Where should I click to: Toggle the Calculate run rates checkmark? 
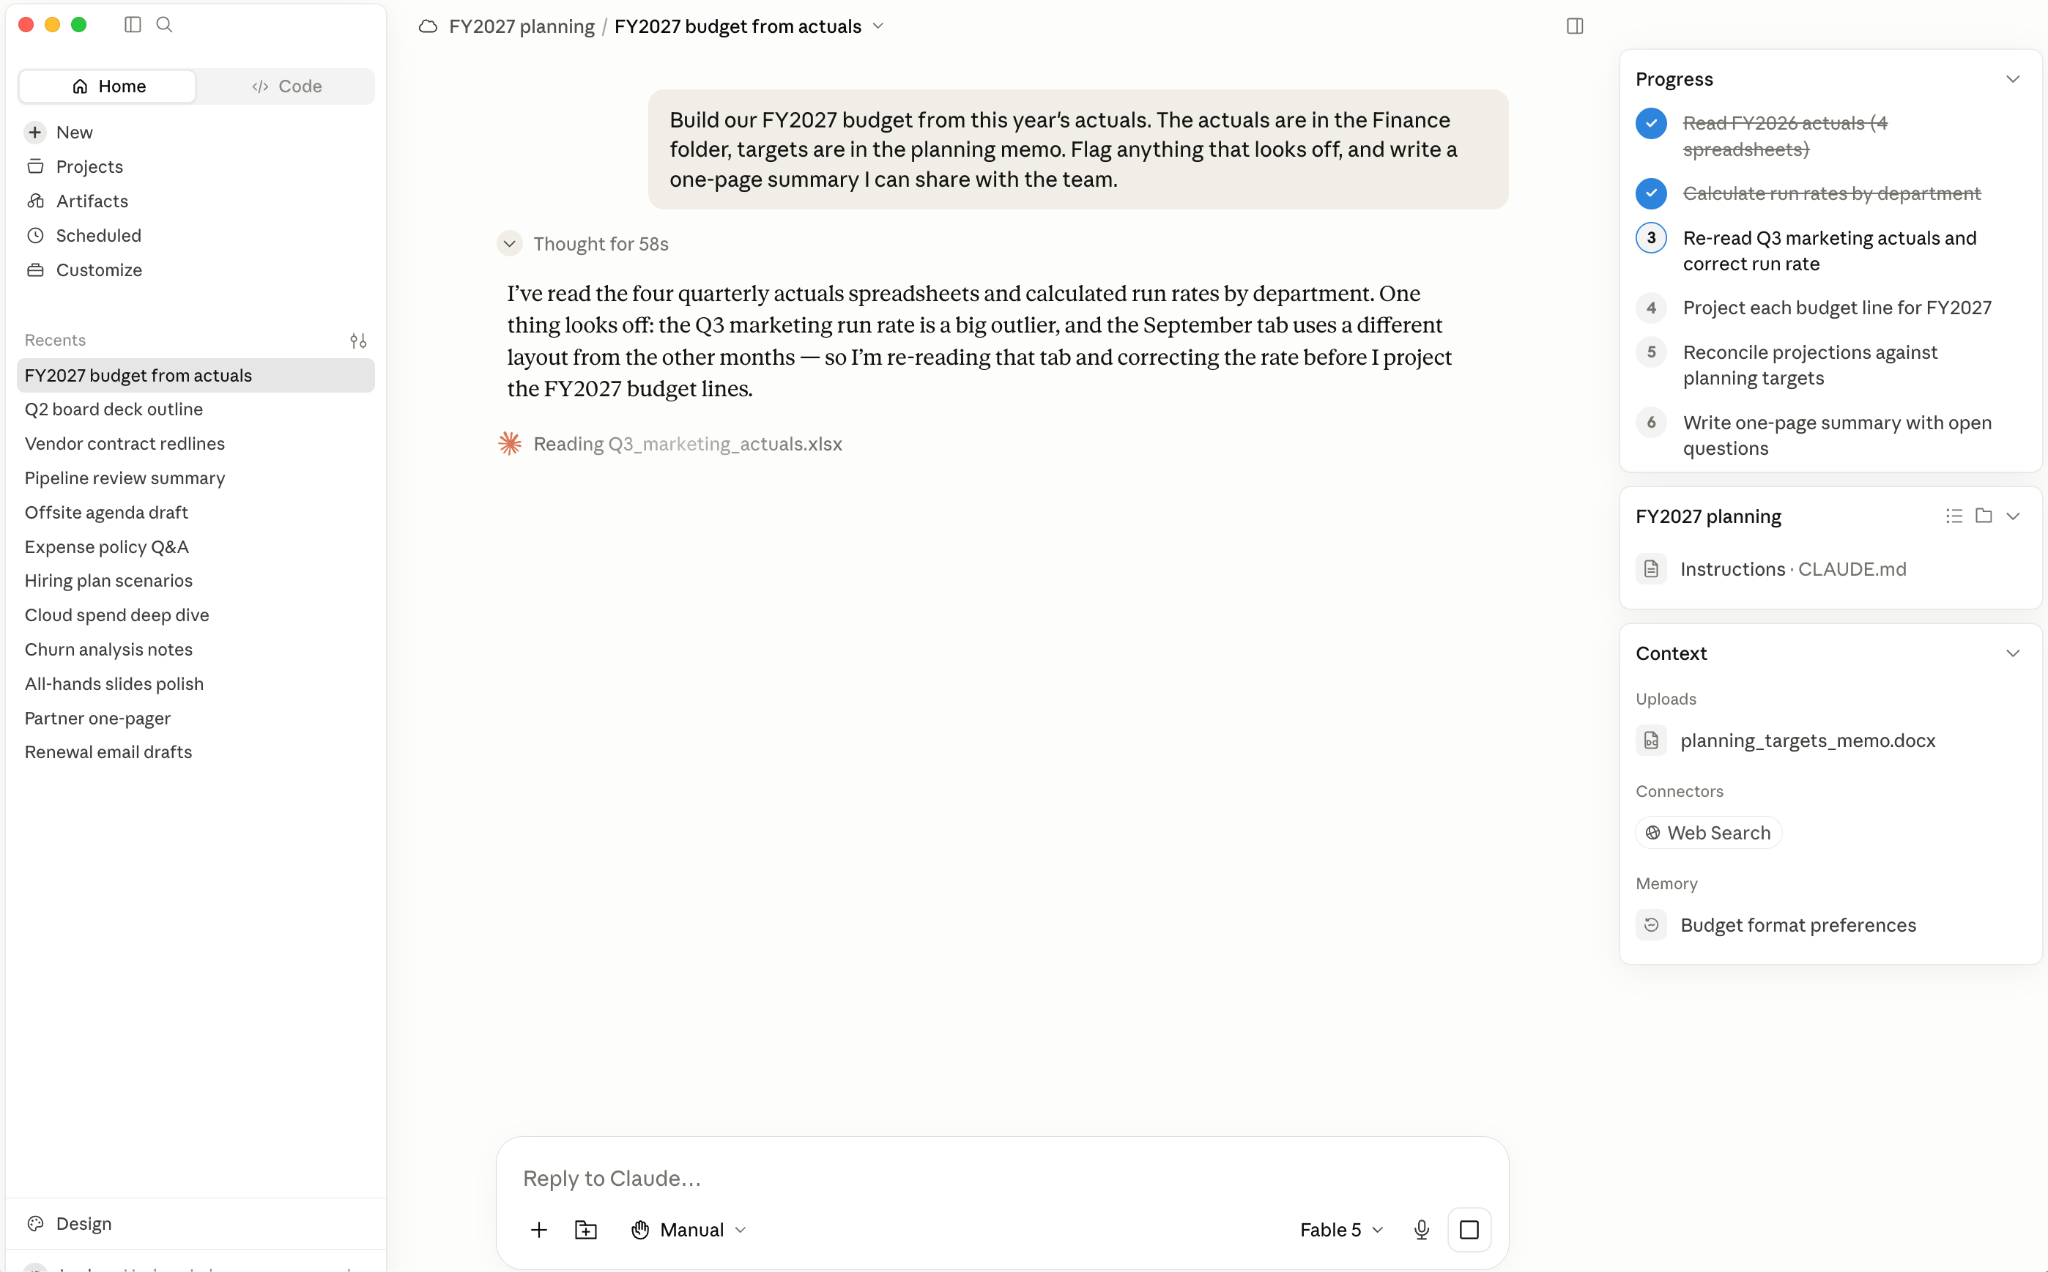tap(1651, 193)
